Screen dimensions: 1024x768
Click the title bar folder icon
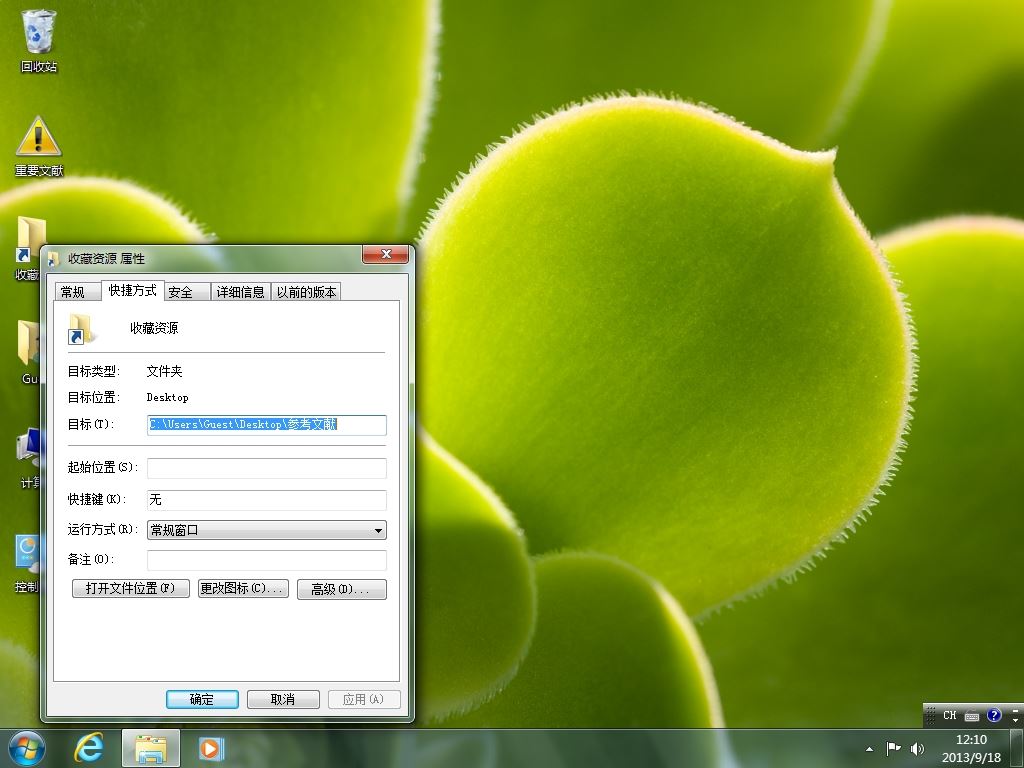tap(54, 259)
